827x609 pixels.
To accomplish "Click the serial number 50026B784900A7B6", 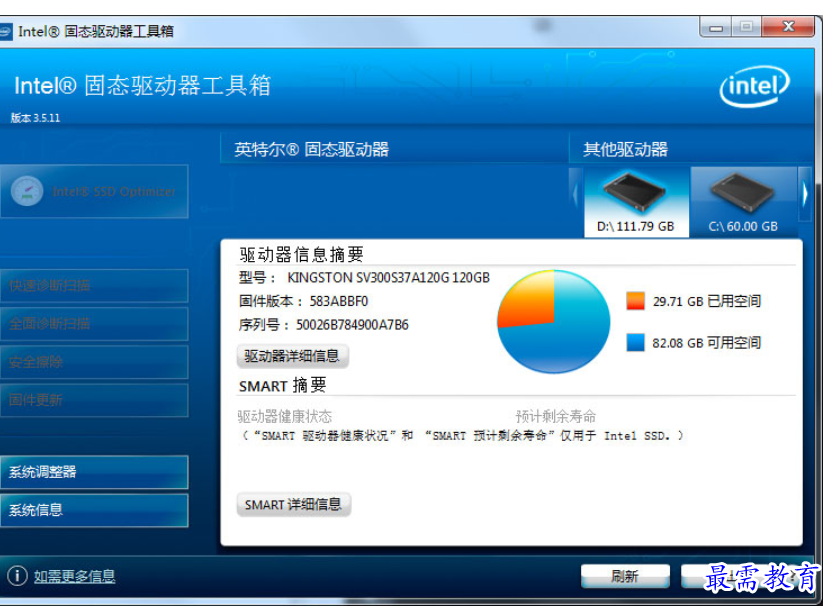I will click(352, 325).
